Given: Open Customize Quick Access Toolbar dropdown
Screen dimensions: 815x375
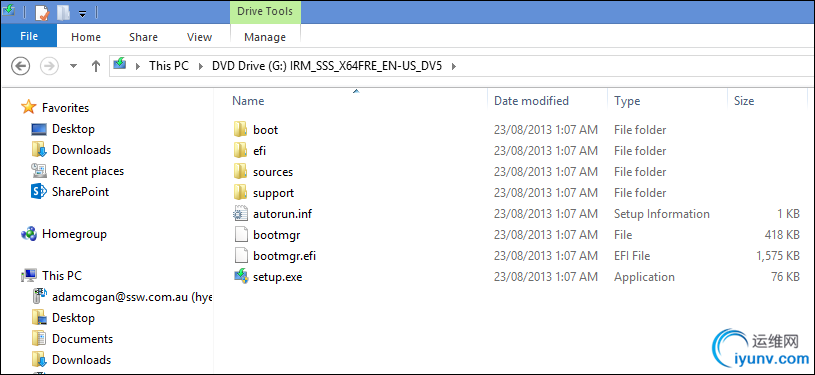Looking at the screenshot, I should 82,14.
